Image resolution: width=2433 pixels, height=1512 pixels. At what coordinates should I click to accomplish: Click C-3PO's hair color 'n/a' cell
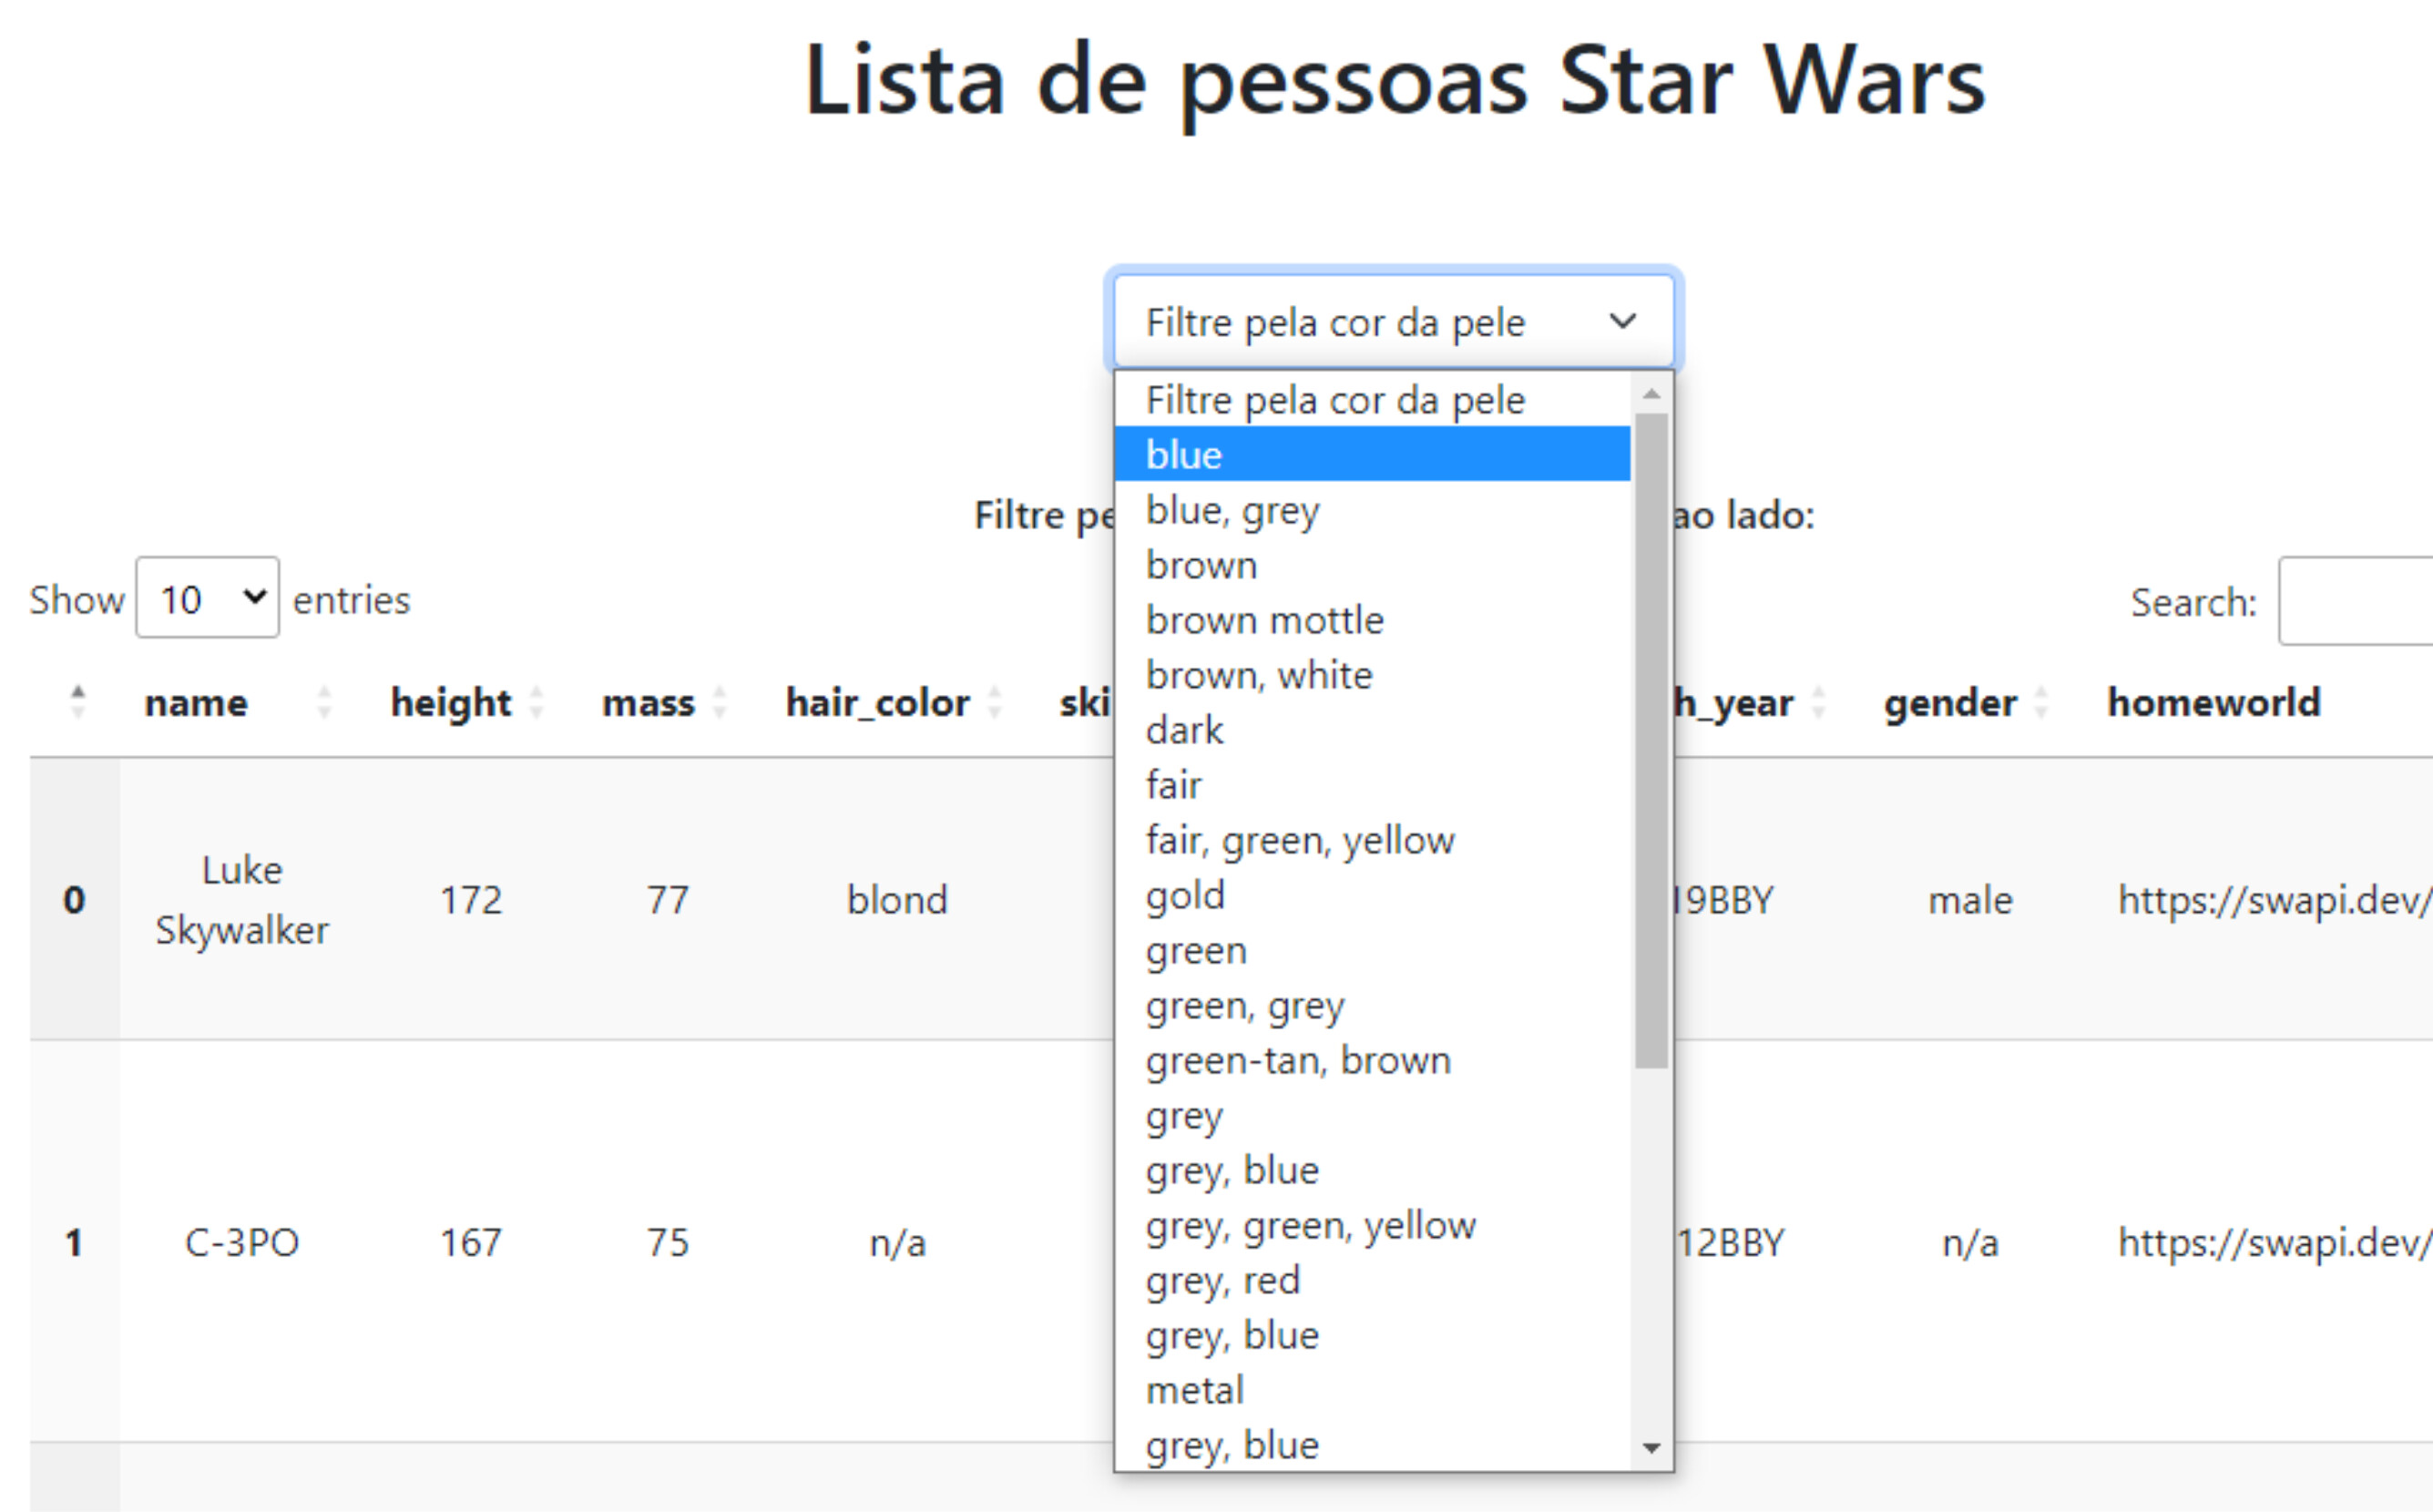897,1242
